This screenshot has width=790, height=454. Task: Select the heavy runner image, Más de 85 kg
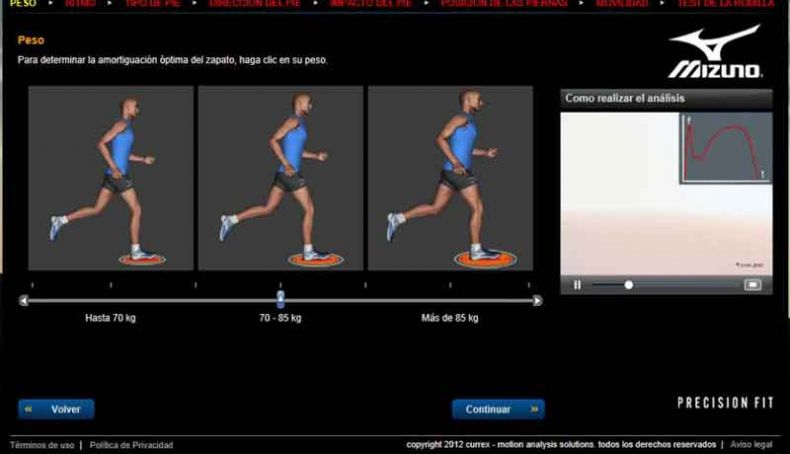450,178
